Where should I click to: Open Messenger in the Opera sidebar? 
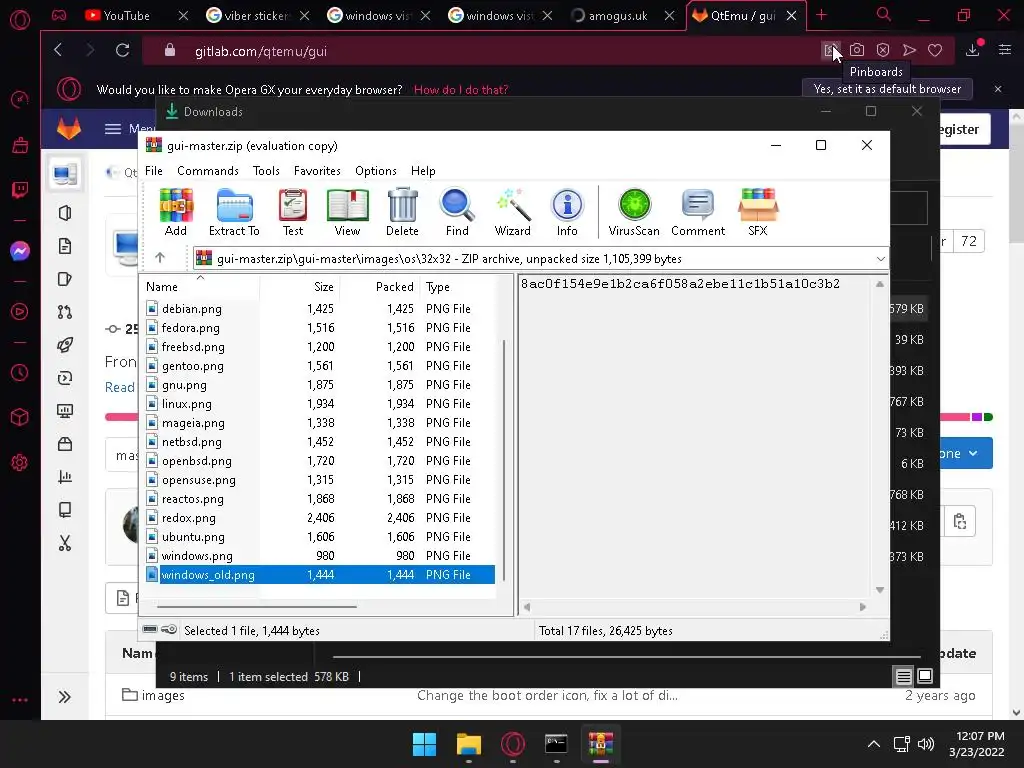point(20,251)
